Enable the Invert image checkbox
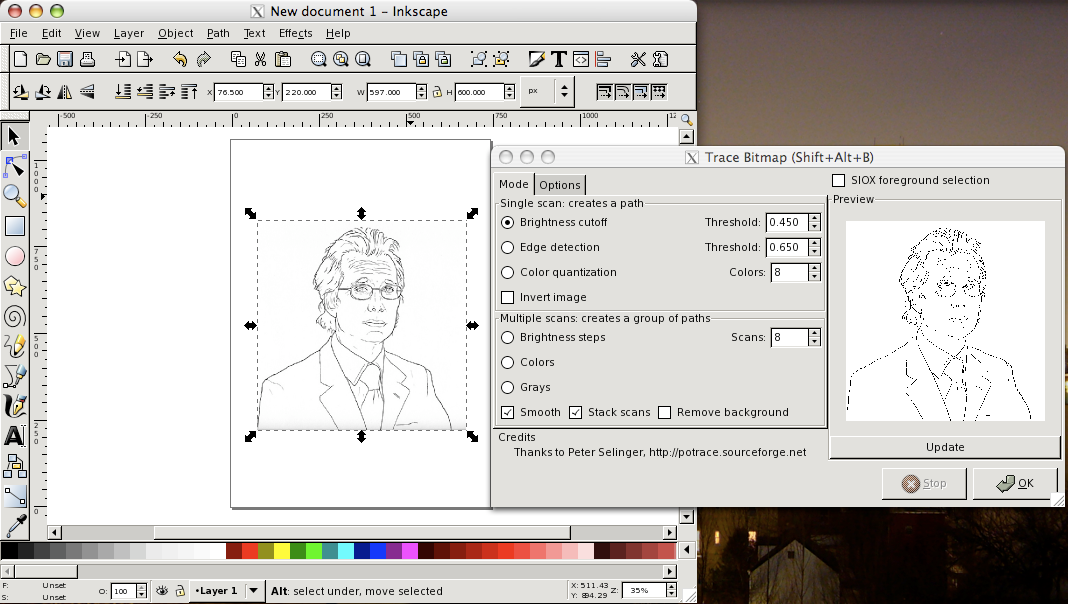The image size is (1068, 604). tap(507, 296)
